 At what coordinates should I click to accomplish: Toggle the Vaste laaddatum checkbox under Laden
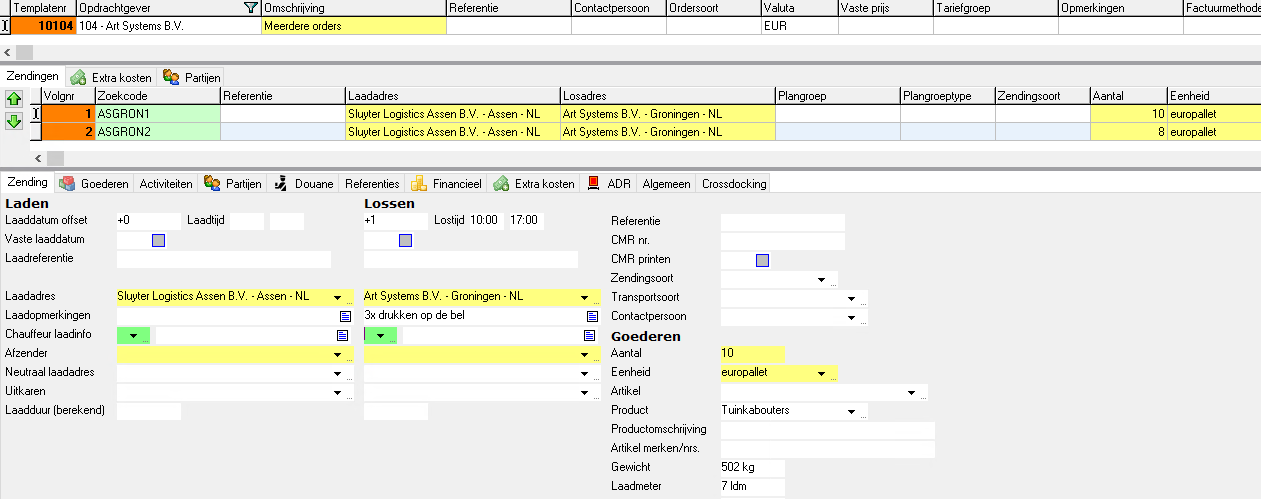pyautogui.click(x=158, y=240)
